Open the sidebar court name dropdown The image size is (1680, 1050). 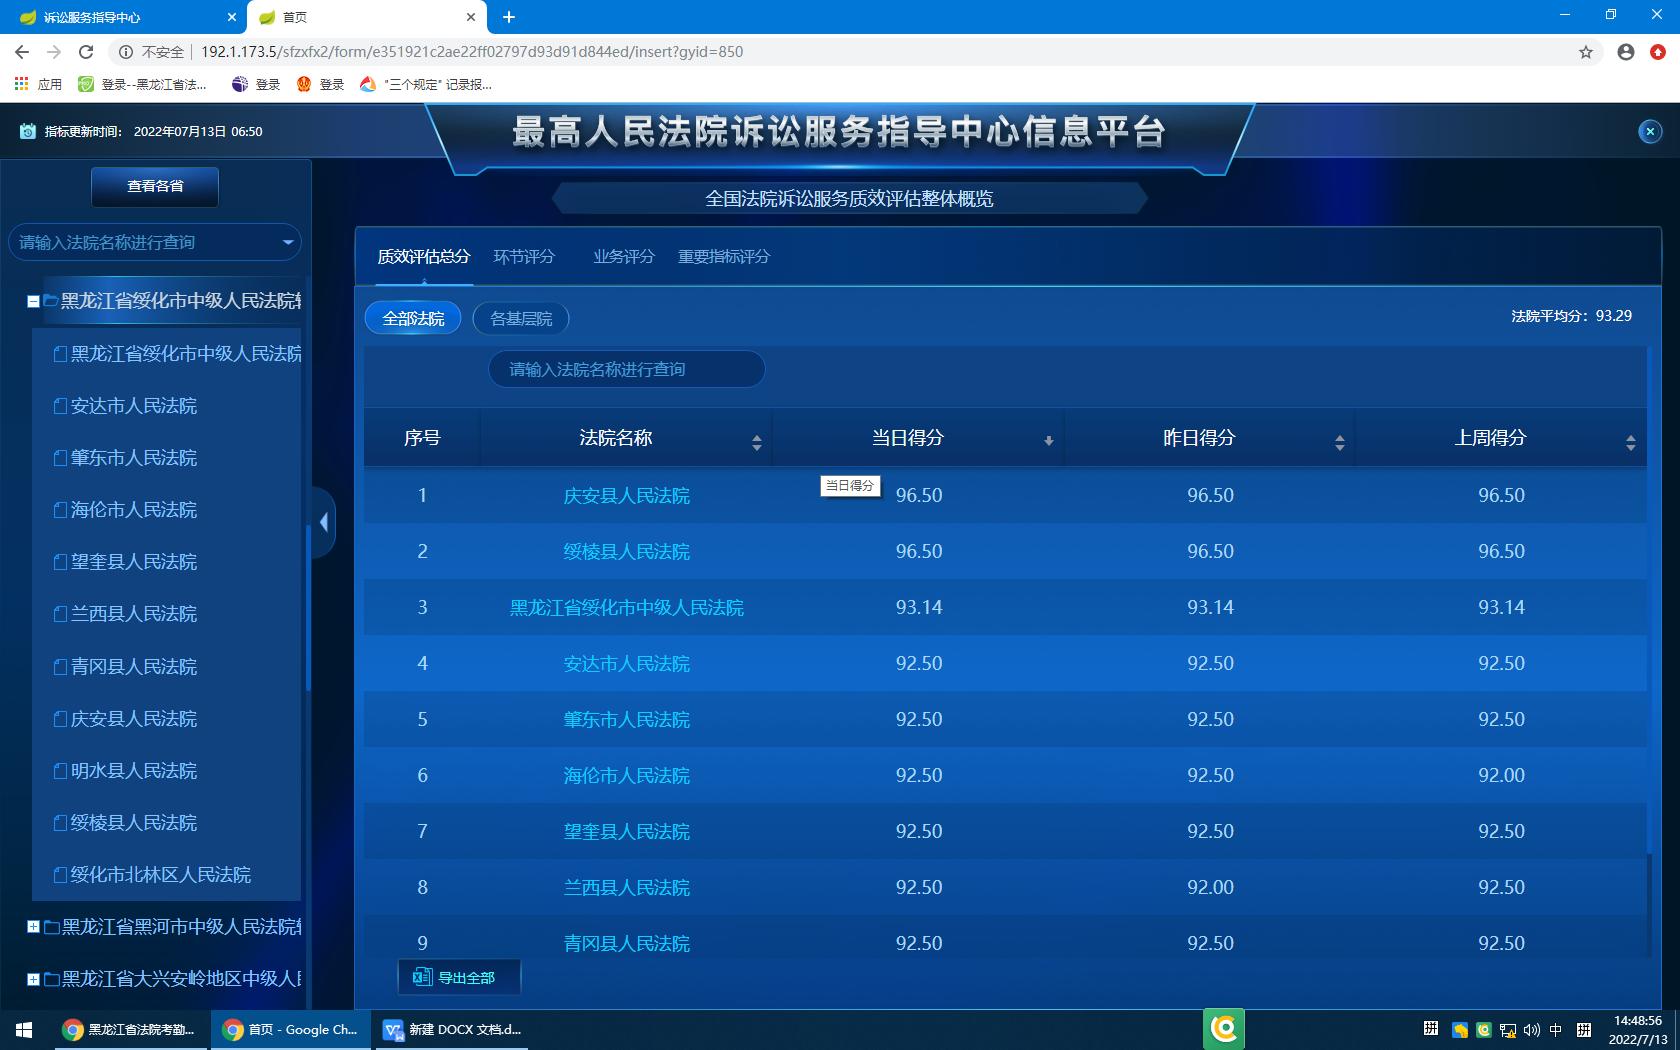(287, 242)
